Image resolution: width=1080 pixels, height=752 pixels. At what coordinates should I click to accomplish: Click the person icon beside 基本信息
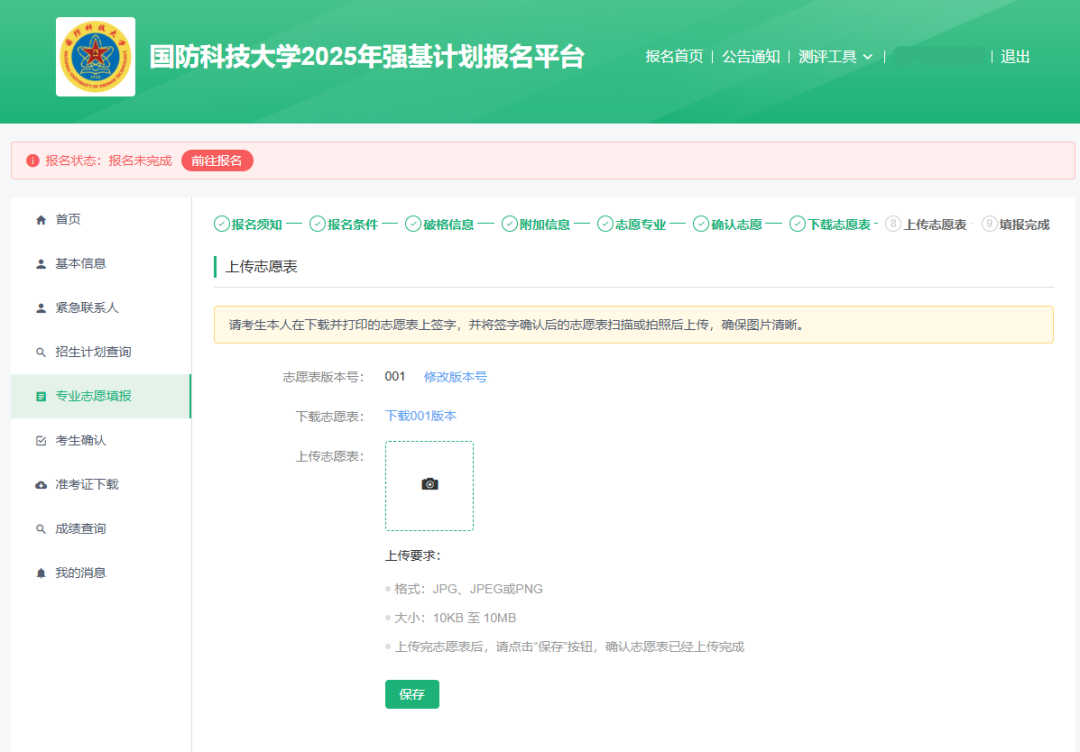pyautogui.click(x=41, y=264)
